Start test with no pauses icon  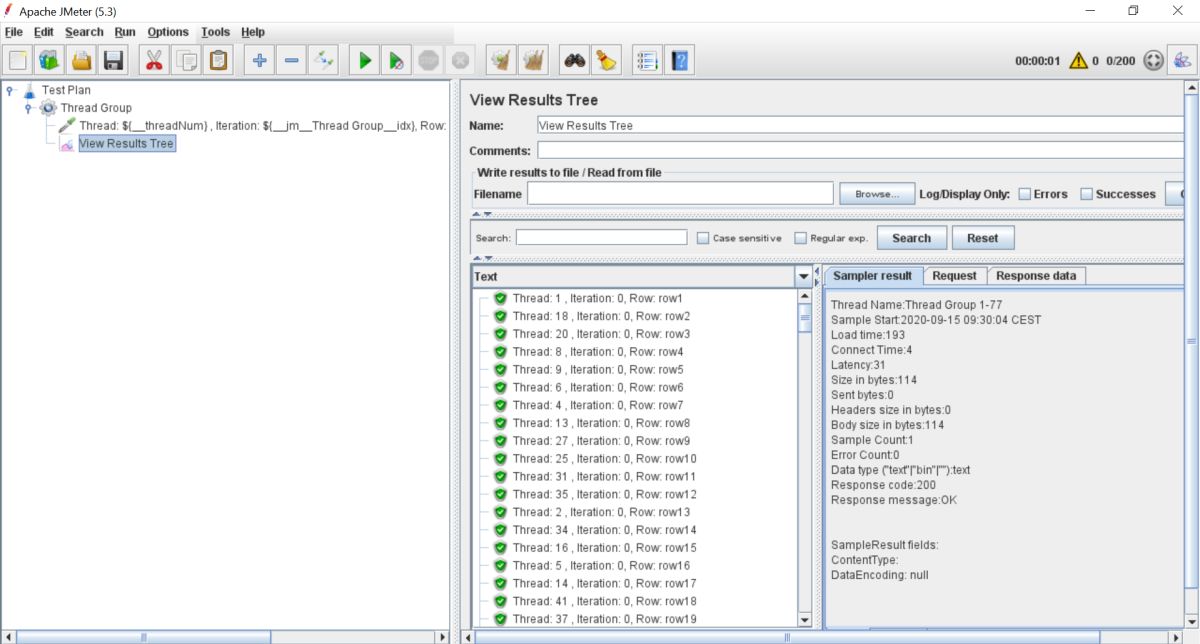click(396, 60)
